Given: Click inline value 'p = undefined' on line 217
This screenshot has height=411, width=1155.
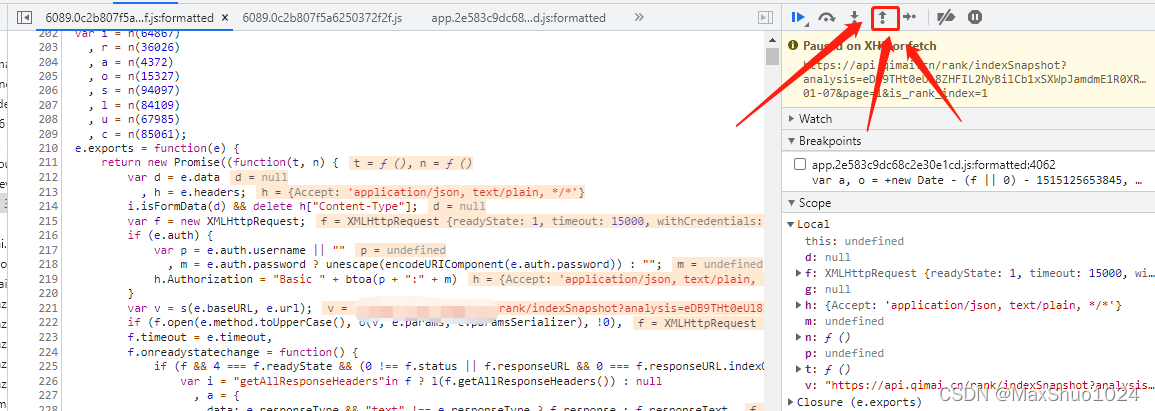Looking at the screenshot, I should point(401,250).
